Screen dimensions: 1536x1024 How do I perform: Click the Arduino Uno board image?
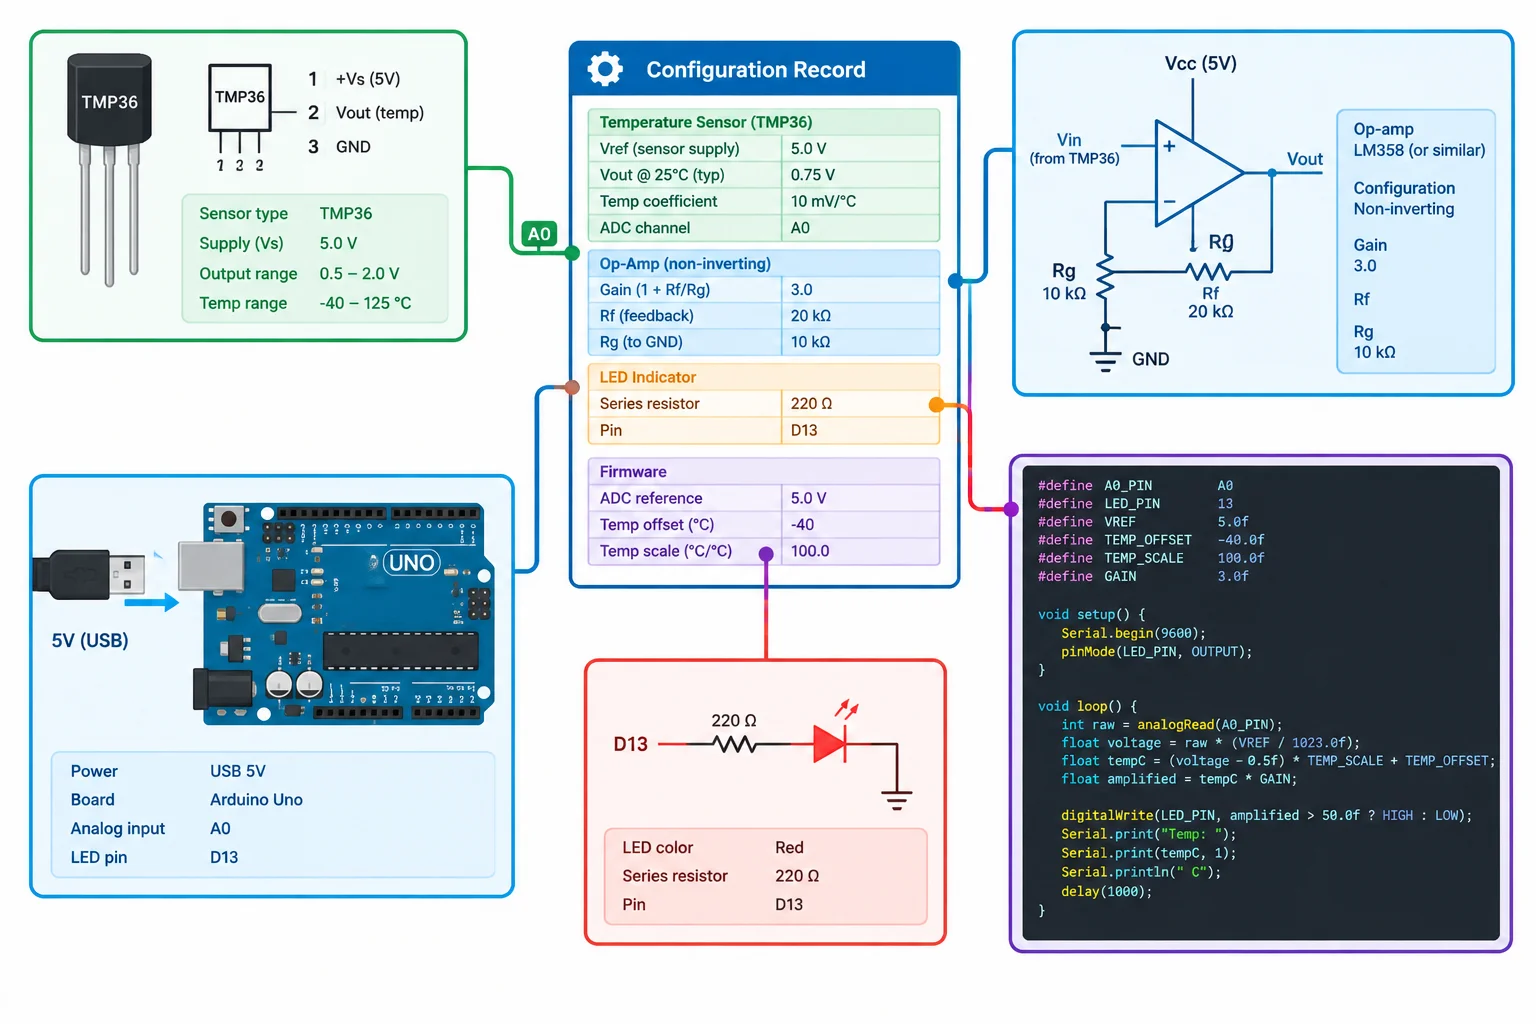click(343, 614)
